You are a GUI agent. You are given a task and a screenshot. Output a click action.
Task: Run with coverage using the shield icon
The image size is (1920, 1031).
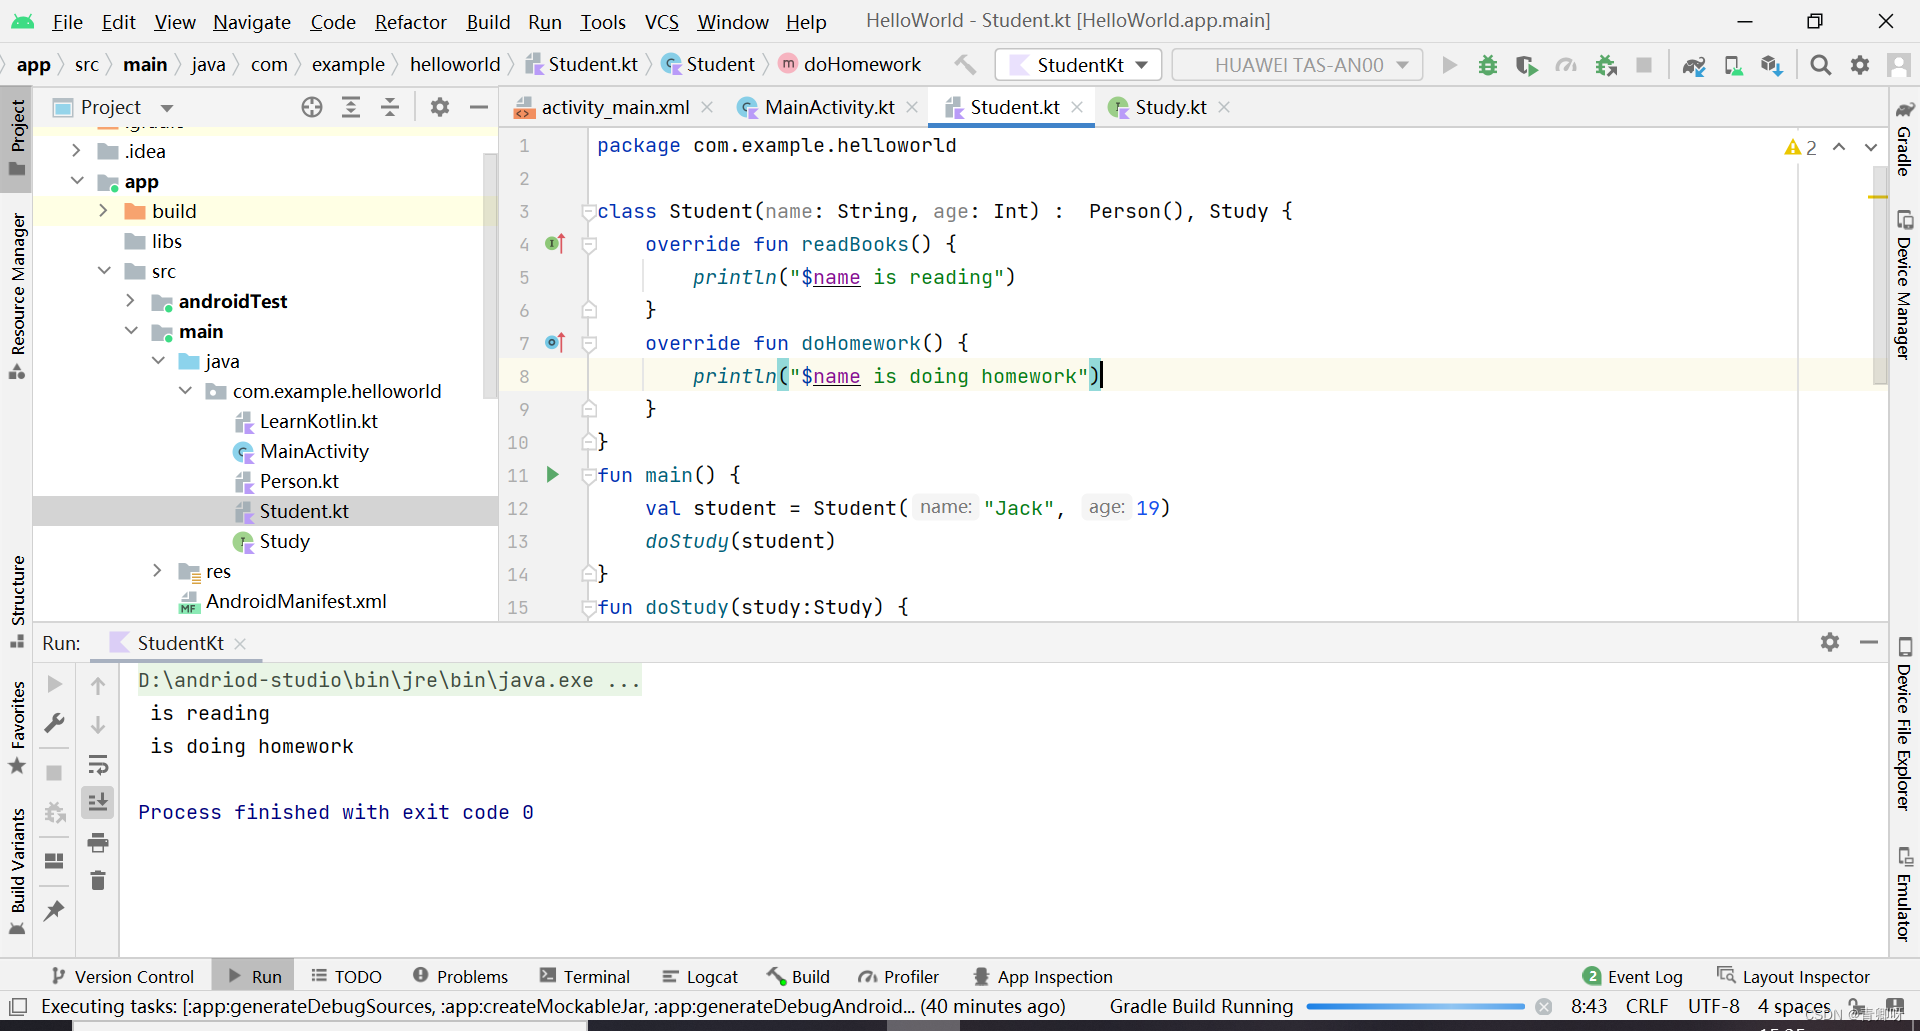point(1526,65)
